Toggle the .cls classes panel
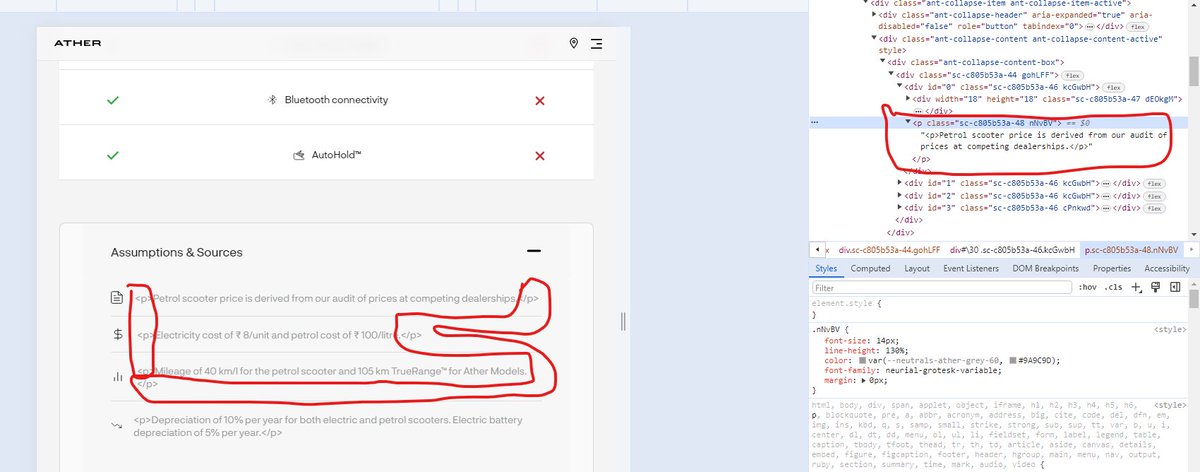Viewport: 1200px width, 472px height. click(1111, 287)
